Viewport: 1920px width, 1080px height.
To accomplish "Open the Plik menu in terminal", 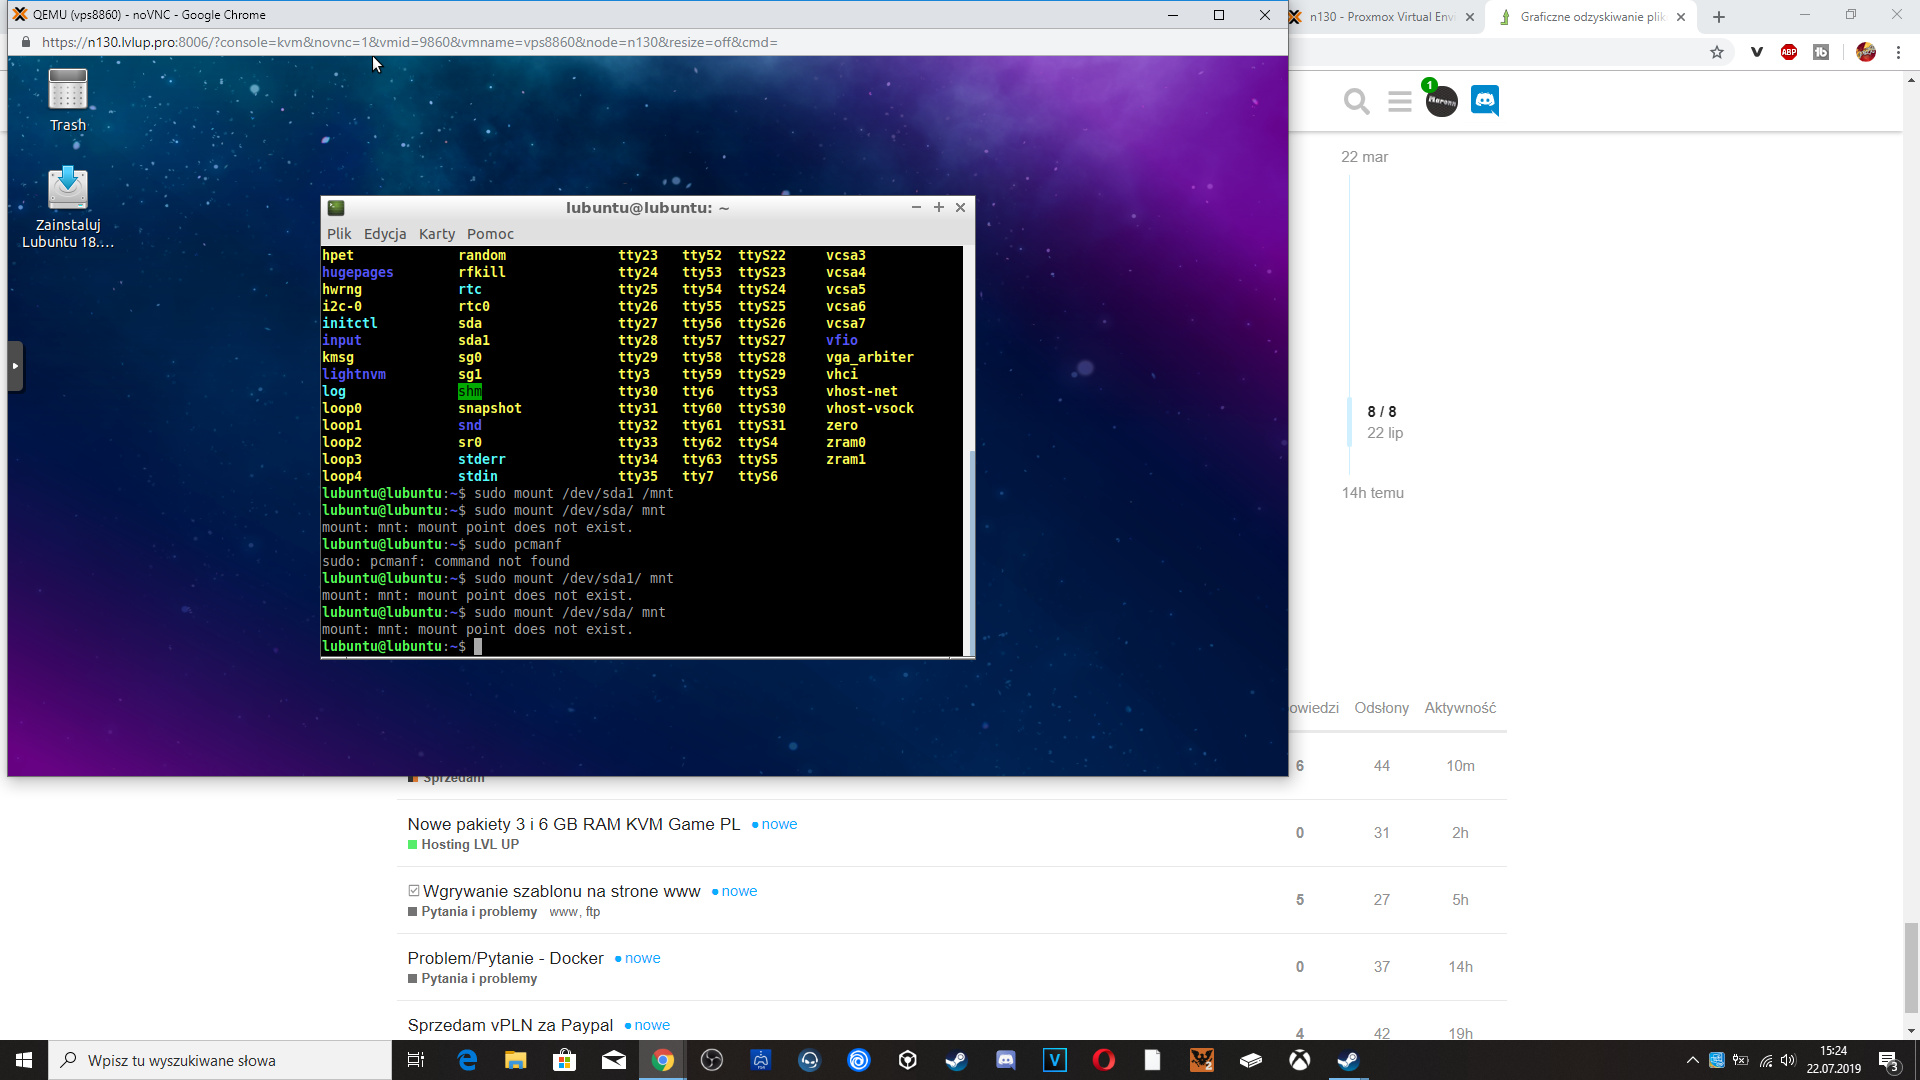I will point(339,234).
